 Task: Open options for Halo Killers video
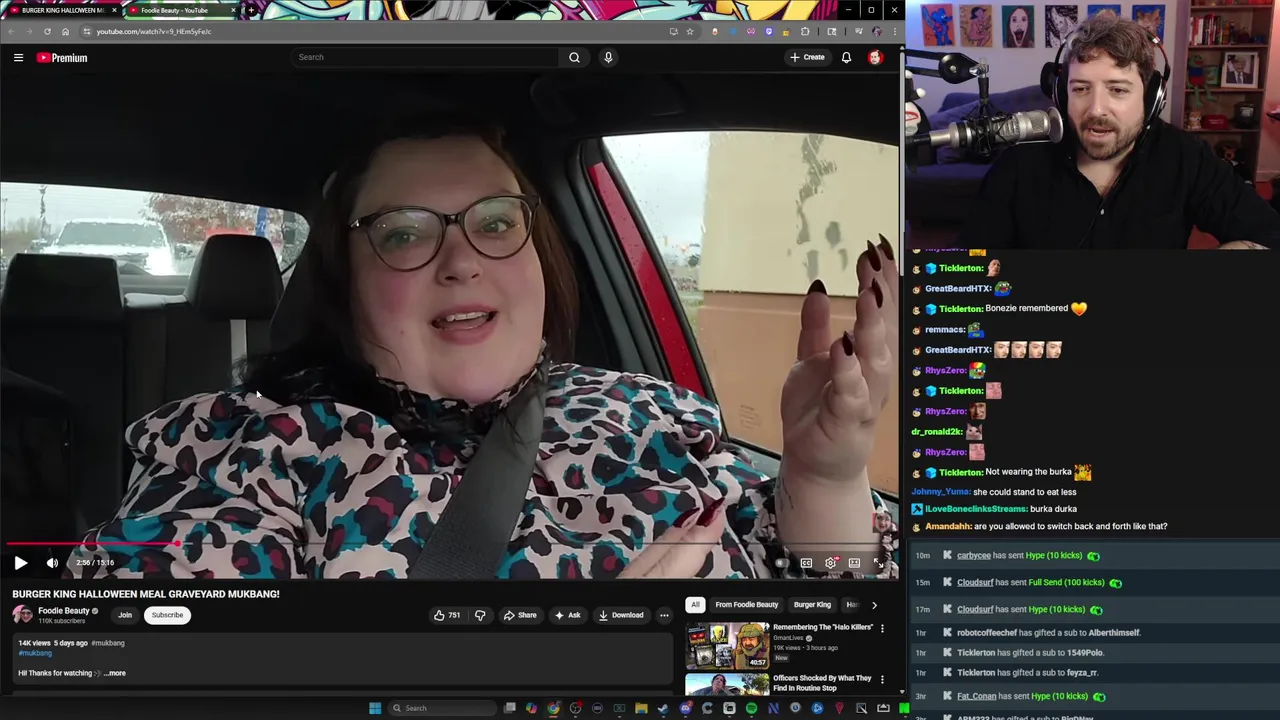click(x=882, y=628)
